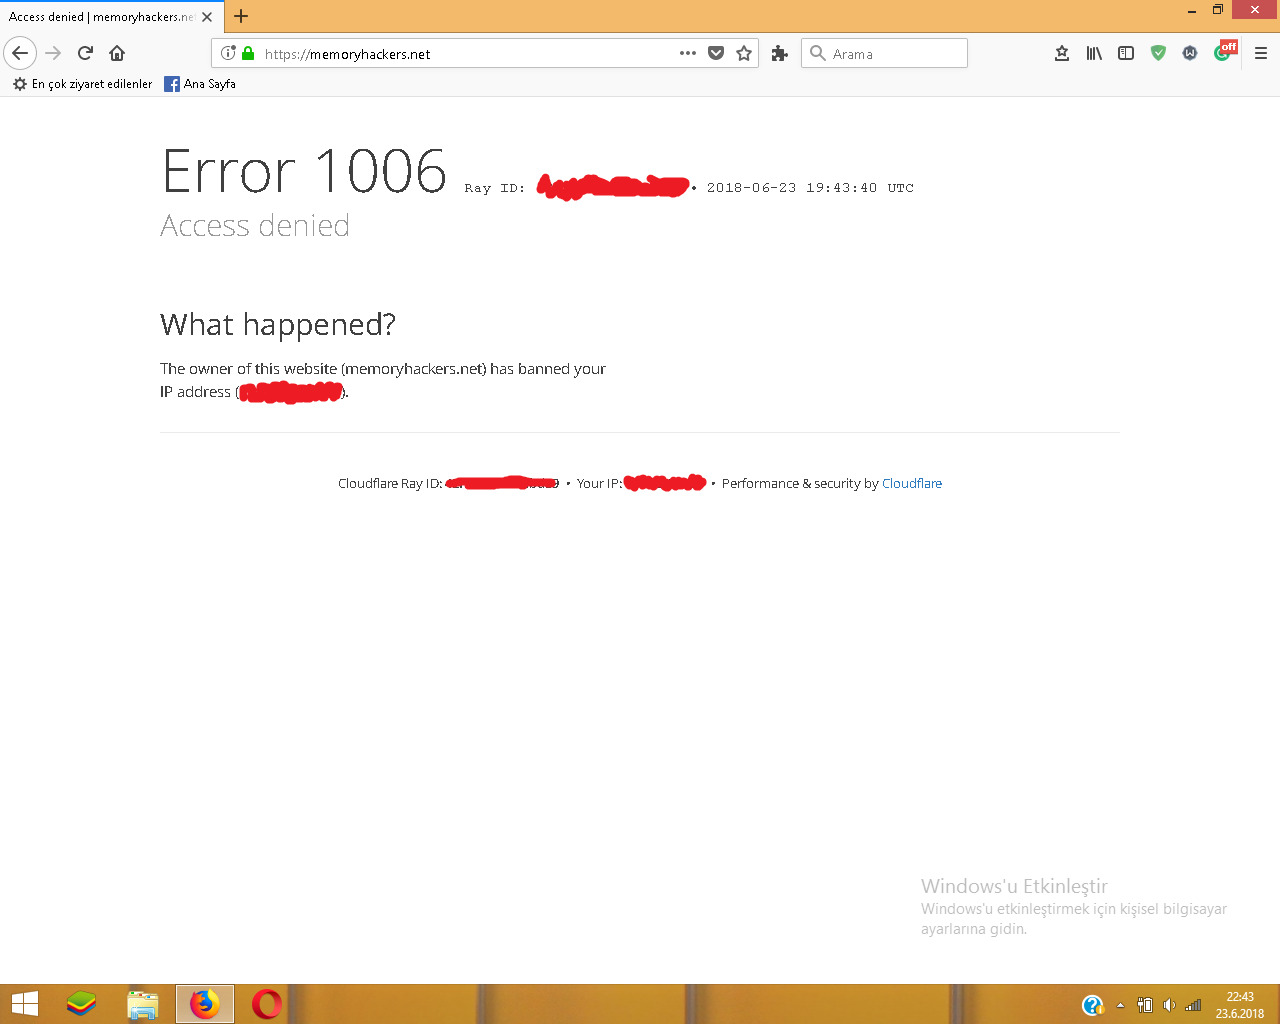The image size is (1280, 1024).
Task: Click the blue help icon in the tray
Action: 1093,1005
